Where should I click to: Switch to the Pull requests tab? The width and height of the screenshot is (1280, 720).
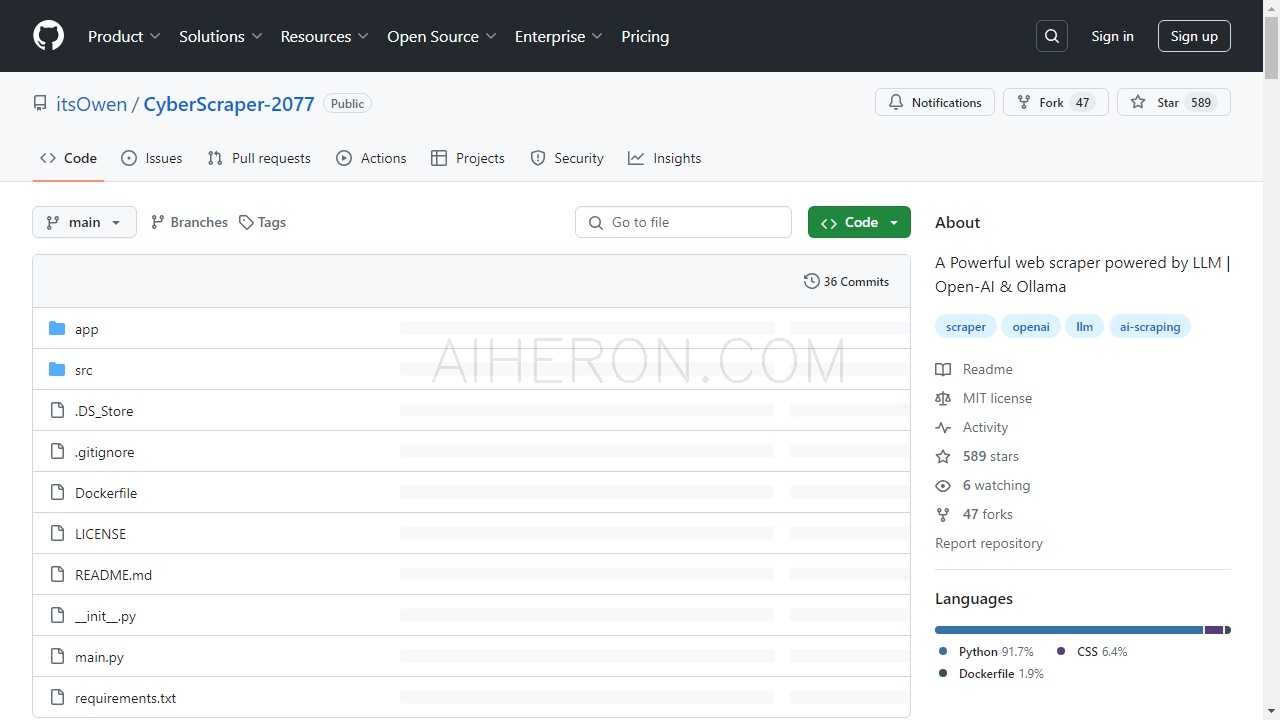click(259, 158)
